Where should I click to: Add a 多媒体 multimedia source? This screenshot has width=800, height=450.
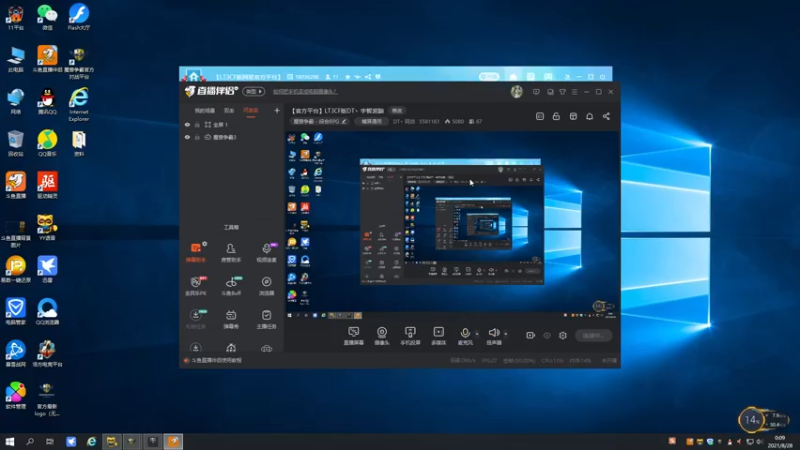(439, 336)
